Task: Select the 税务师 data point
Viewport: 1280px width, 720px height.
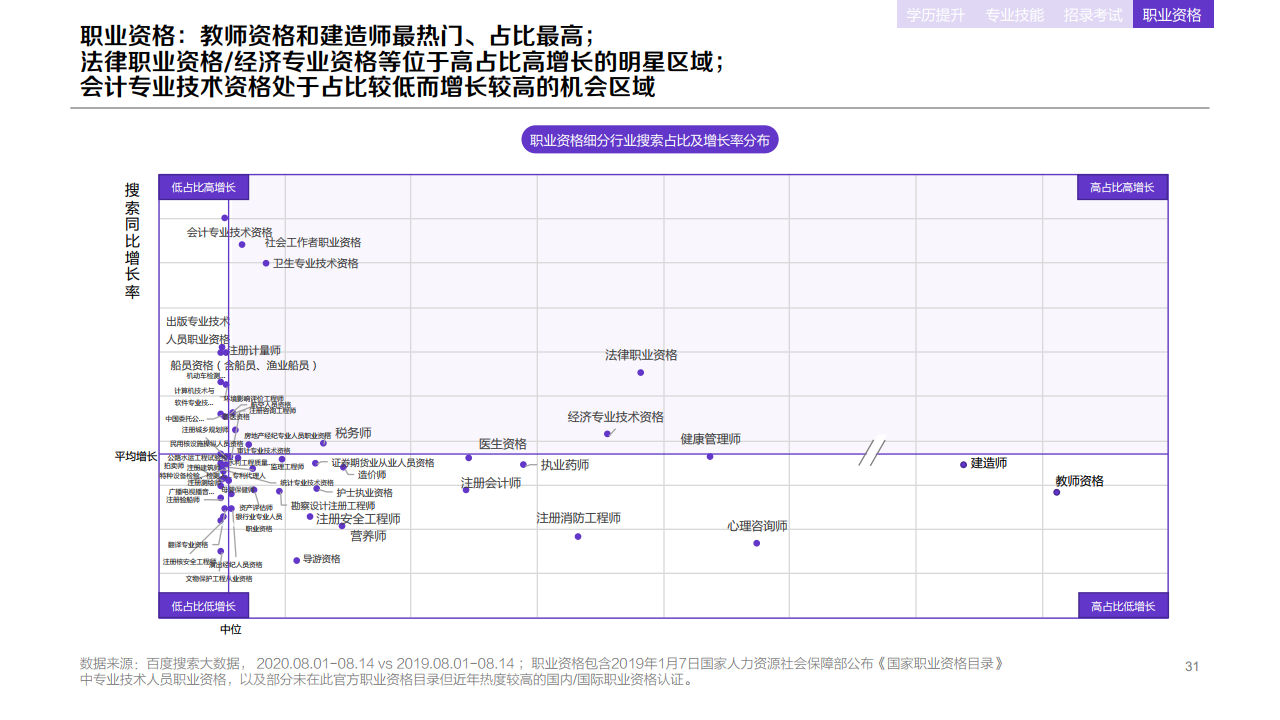Action: tap(323, 443)
